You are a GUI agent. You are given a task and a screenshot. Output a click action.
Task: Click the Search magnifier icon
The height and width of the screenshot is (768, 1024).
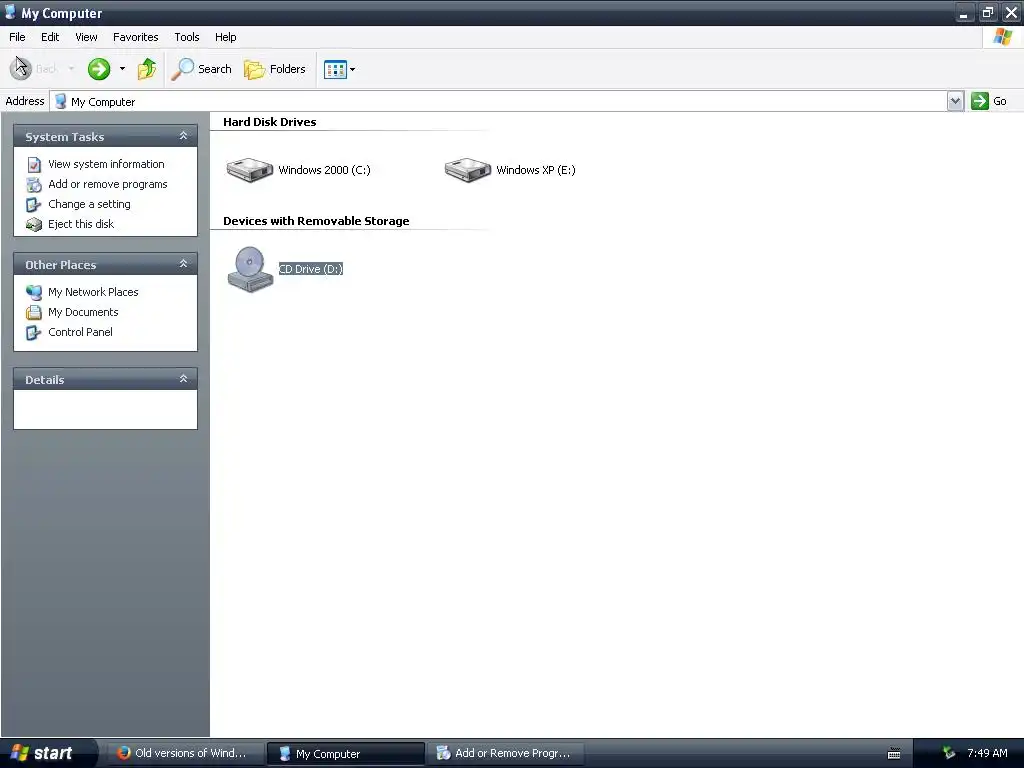click(x=182, y=69)
